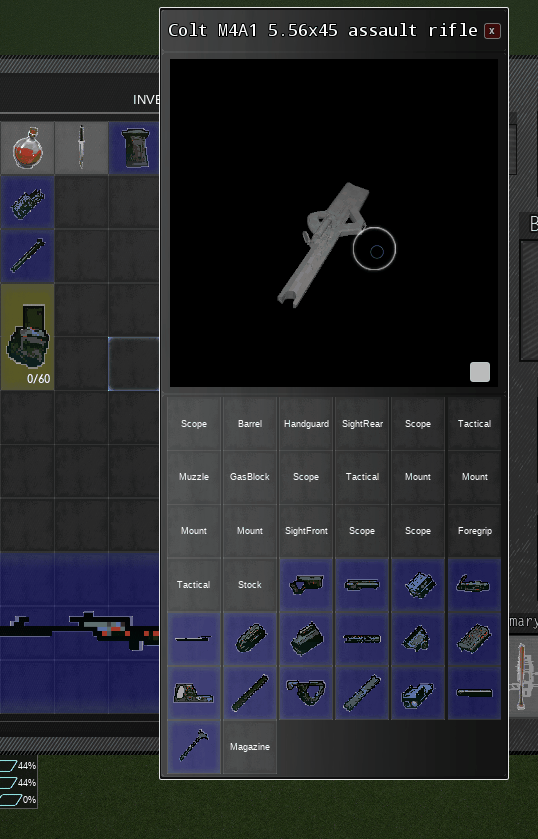This screenshot has width=538, height=839.
Task: Select the skeleton stock icon
Action: coord(306,693)
